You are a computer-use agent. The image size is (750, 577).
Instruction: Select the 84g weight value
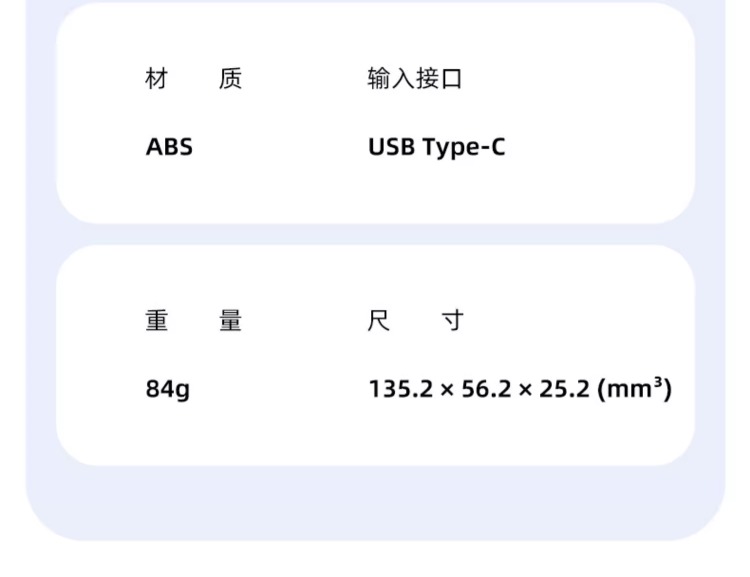pyautogui.click(x=168, y=389)
